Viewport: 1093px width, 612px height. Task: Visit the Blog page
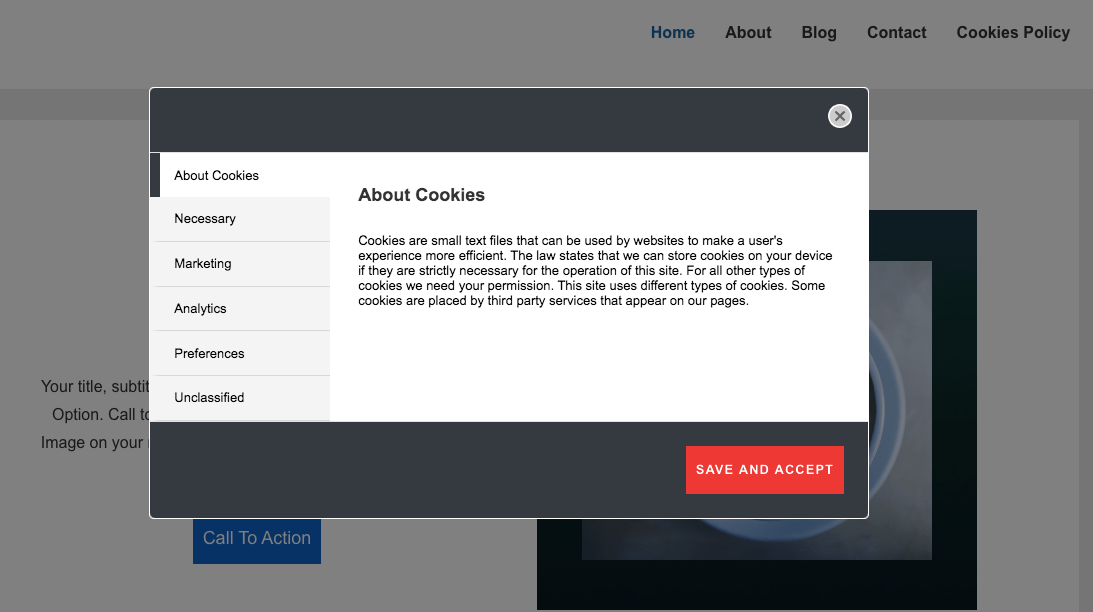tap(819, 33)
